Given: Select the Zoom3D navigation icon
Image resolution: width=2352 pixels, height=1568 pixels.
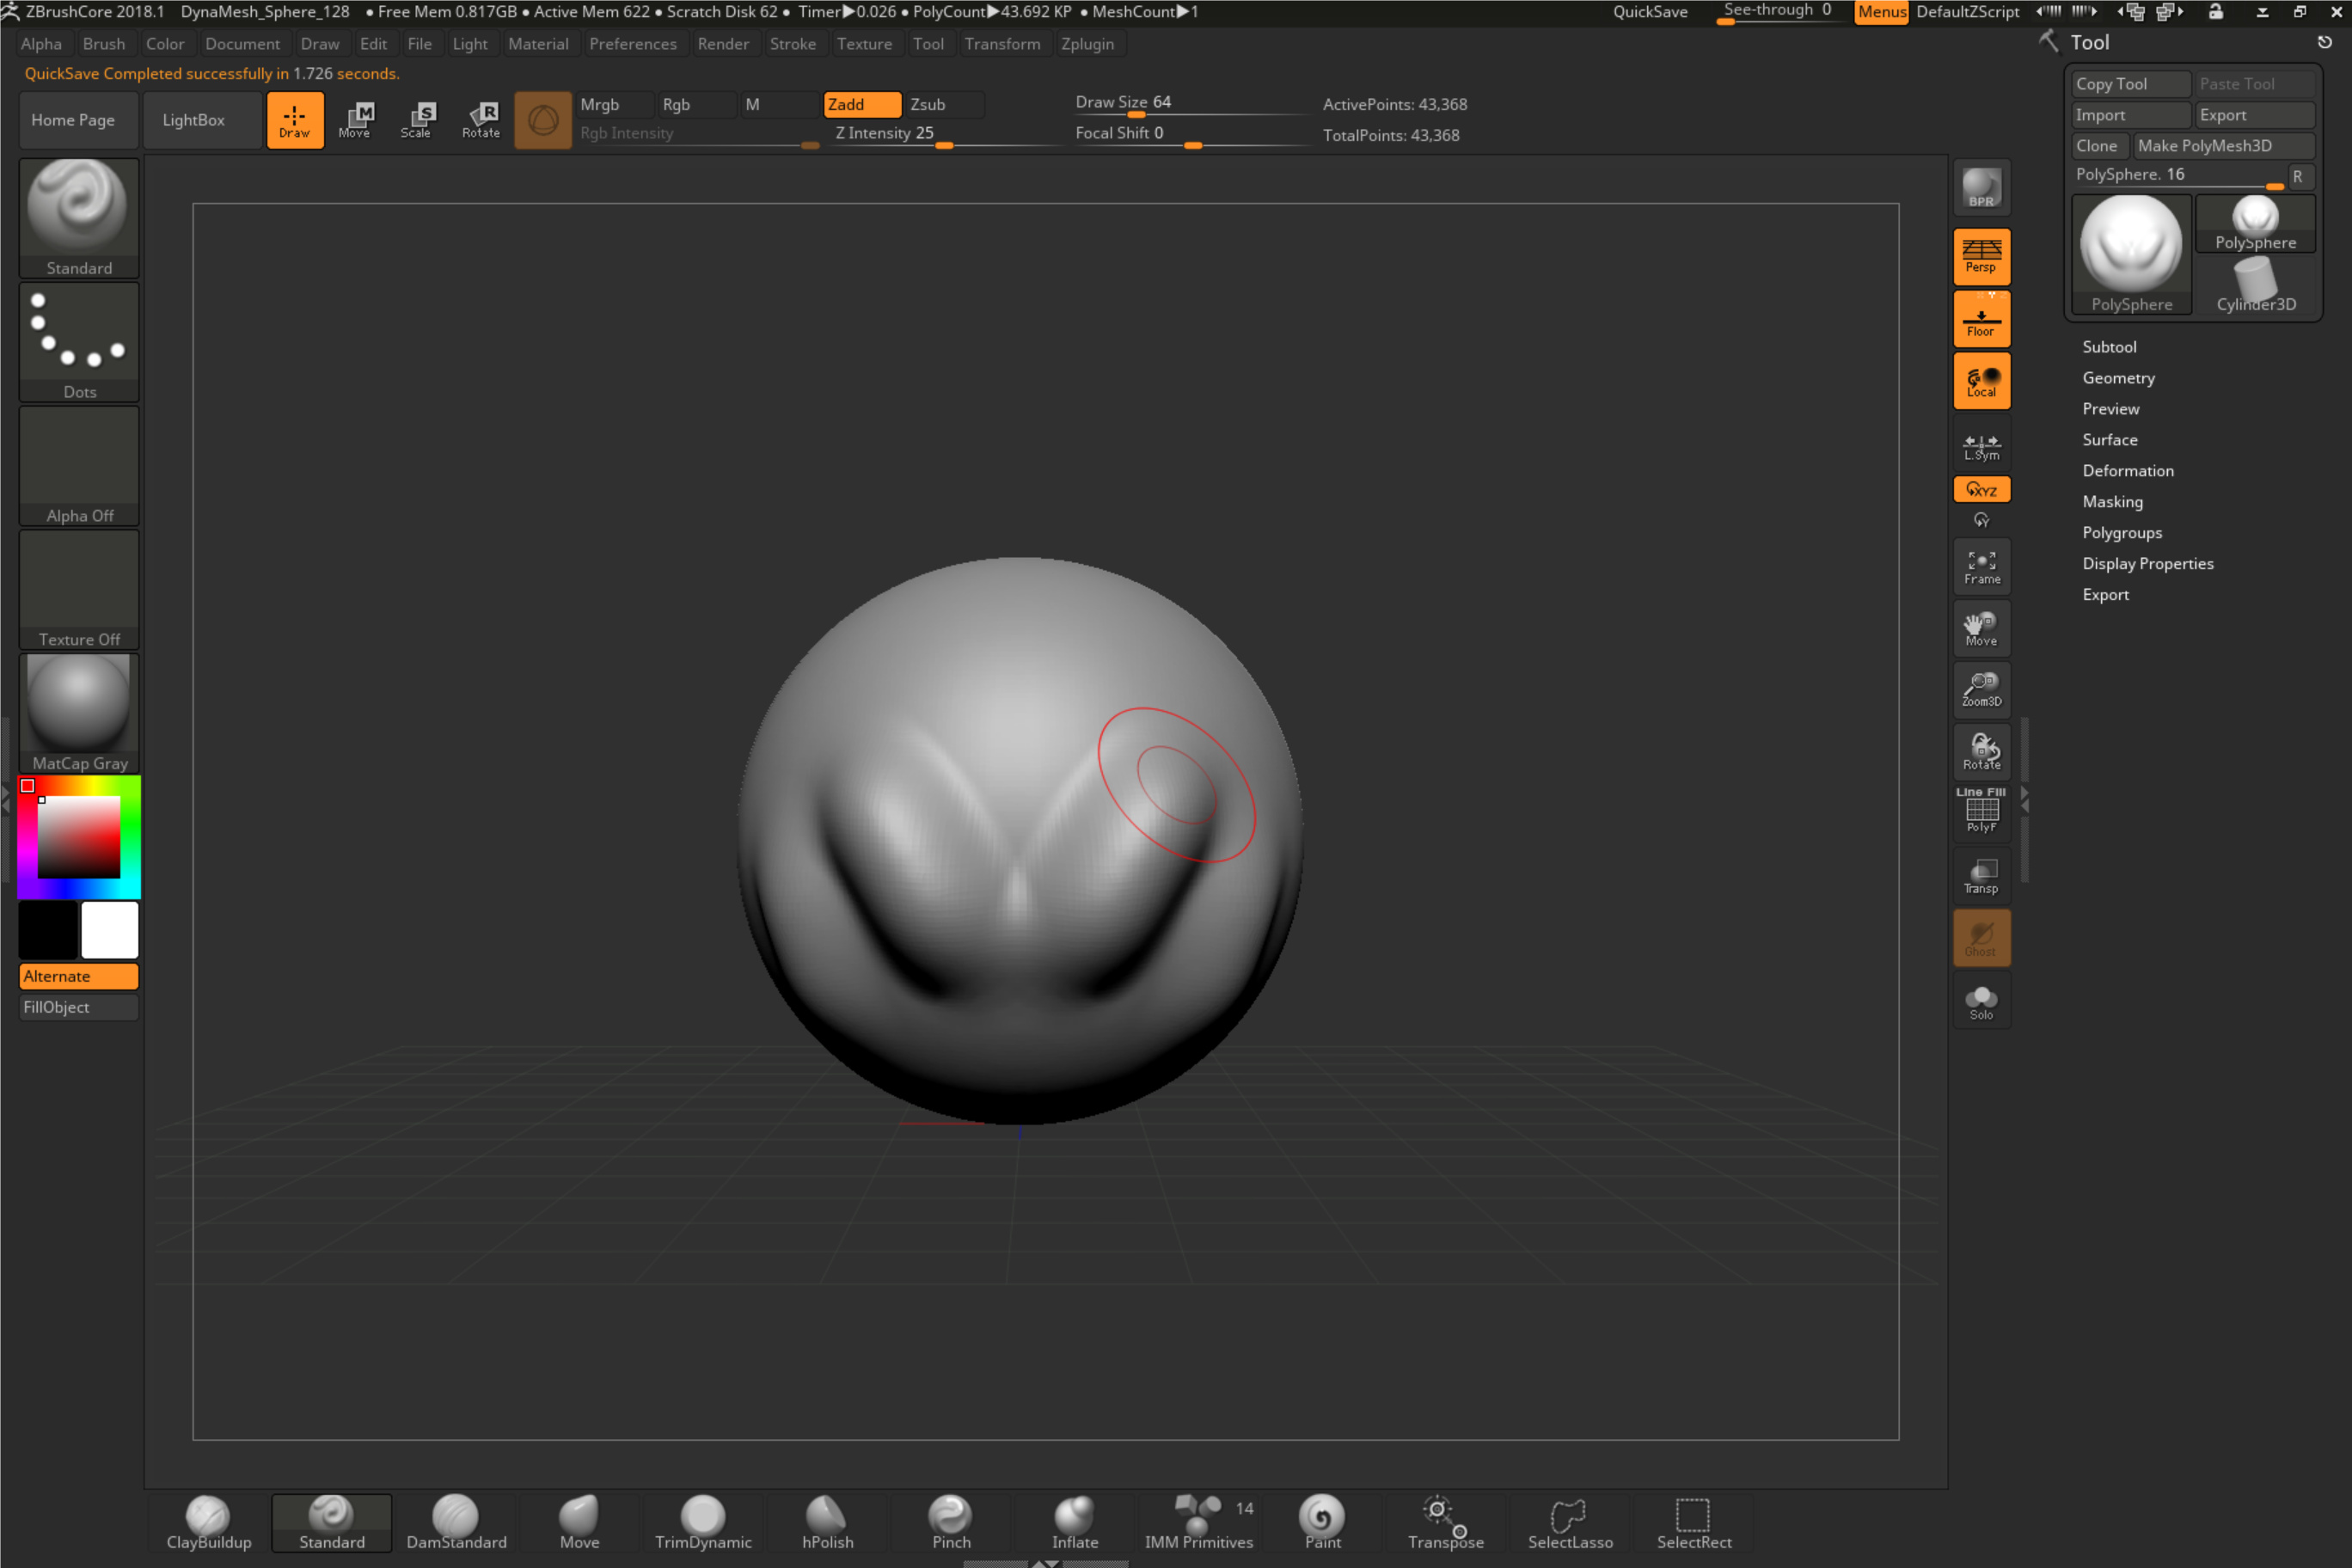Looking at the screenshot, I should tap(1981, 690).
